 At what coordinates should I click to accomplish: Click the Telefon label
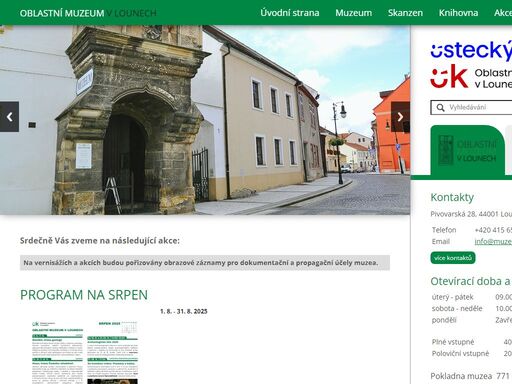click(x=444, y=230)
